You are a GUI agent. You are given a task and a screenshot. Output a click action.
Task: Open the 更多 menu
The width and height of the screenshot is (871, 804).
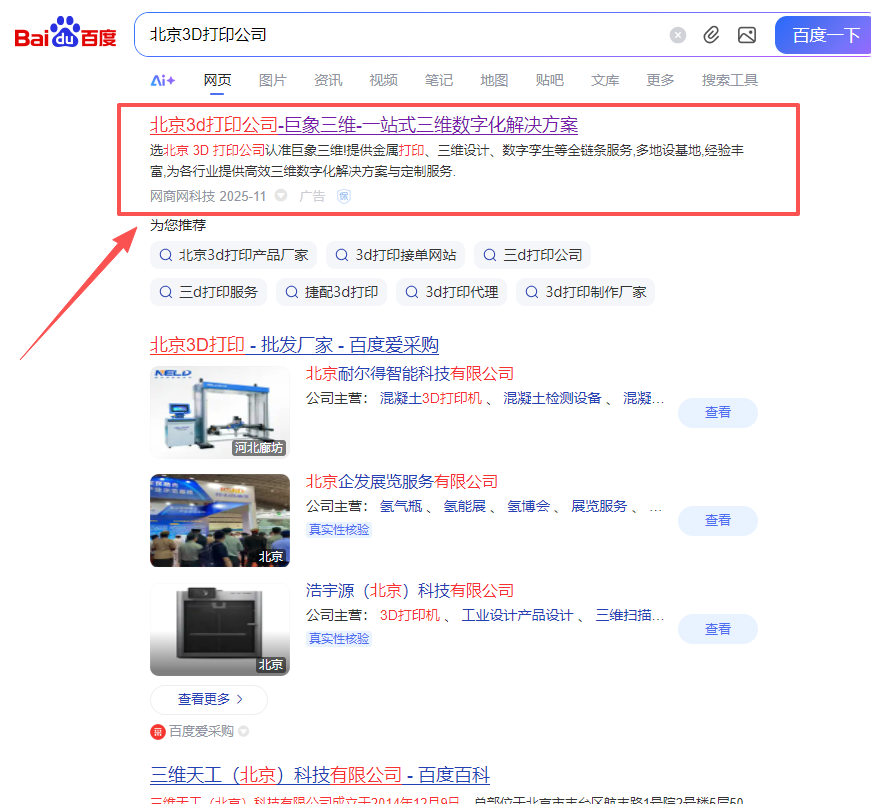[660, 80]
